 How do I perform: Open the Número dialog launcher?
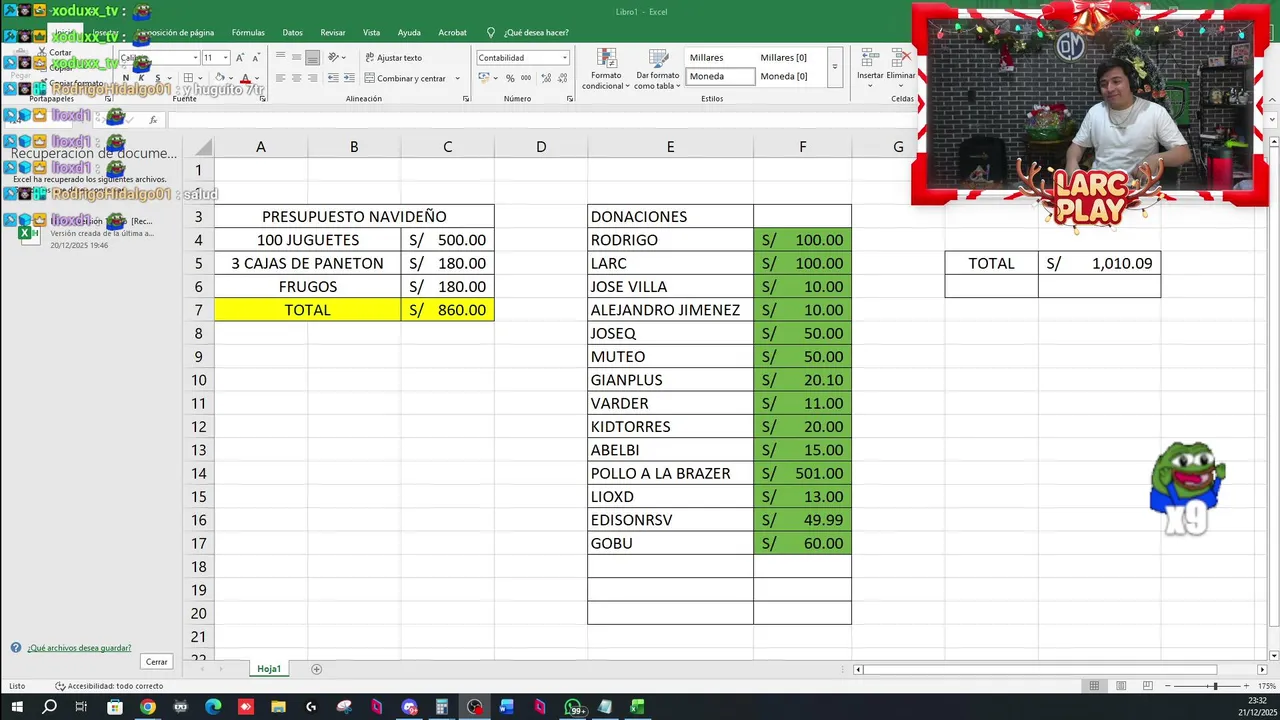[570, 99]
